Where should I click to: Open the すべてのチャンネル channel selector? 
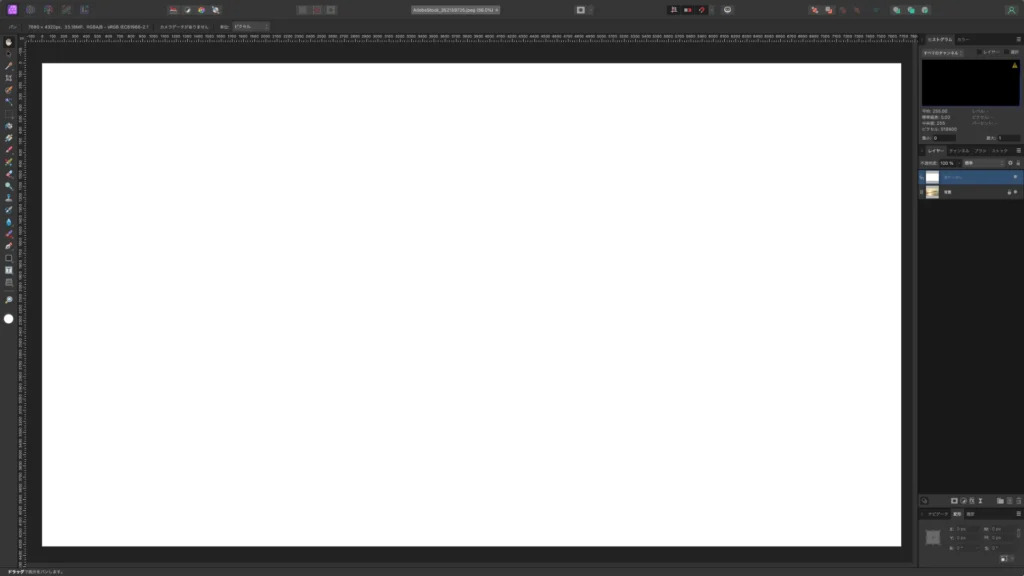[941, 52]
